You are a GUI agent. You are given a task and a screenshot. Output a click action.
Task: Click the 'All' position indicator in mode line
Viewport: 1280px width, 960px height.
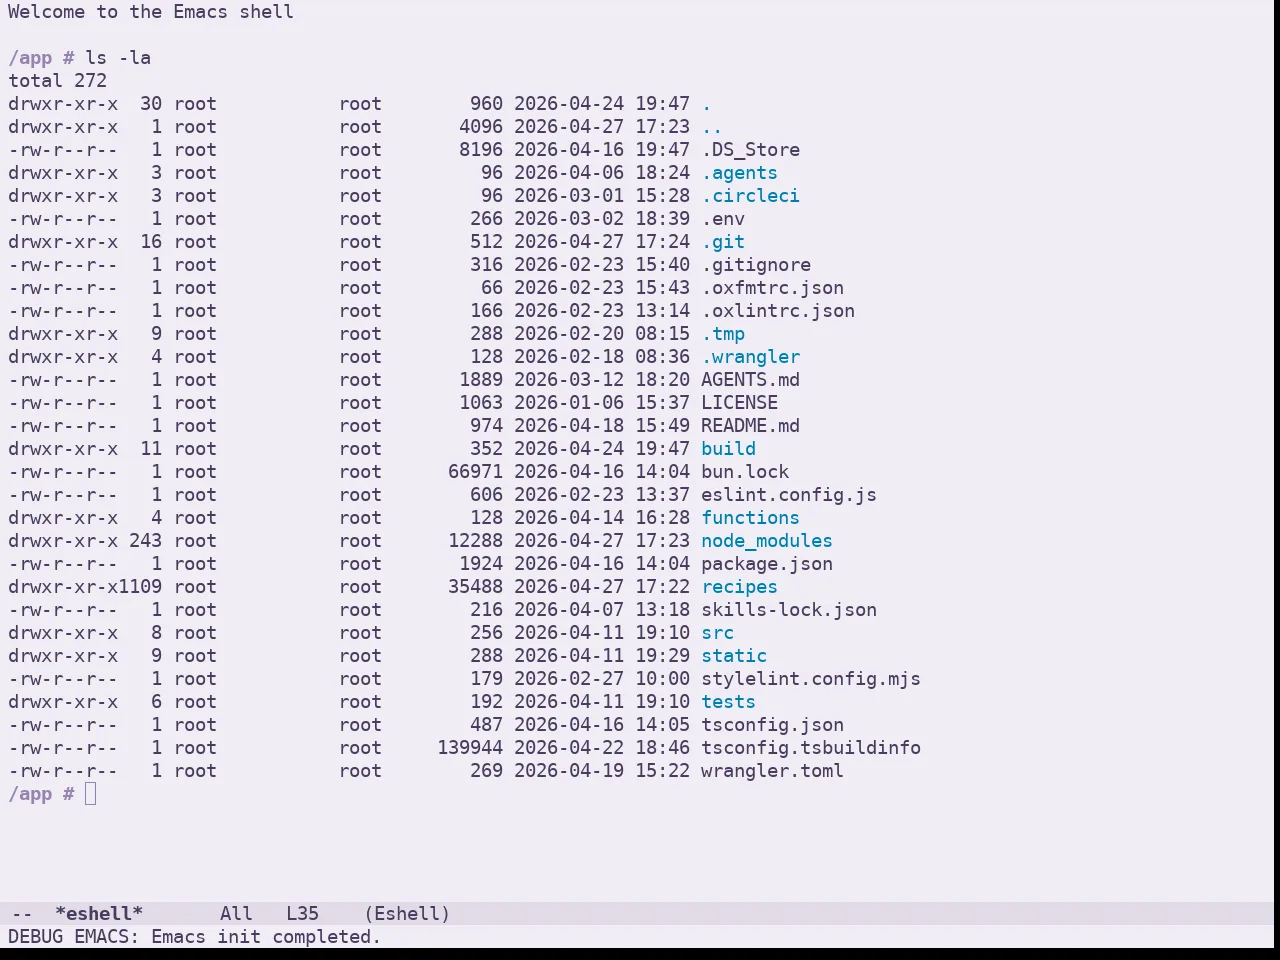point(236,914)
